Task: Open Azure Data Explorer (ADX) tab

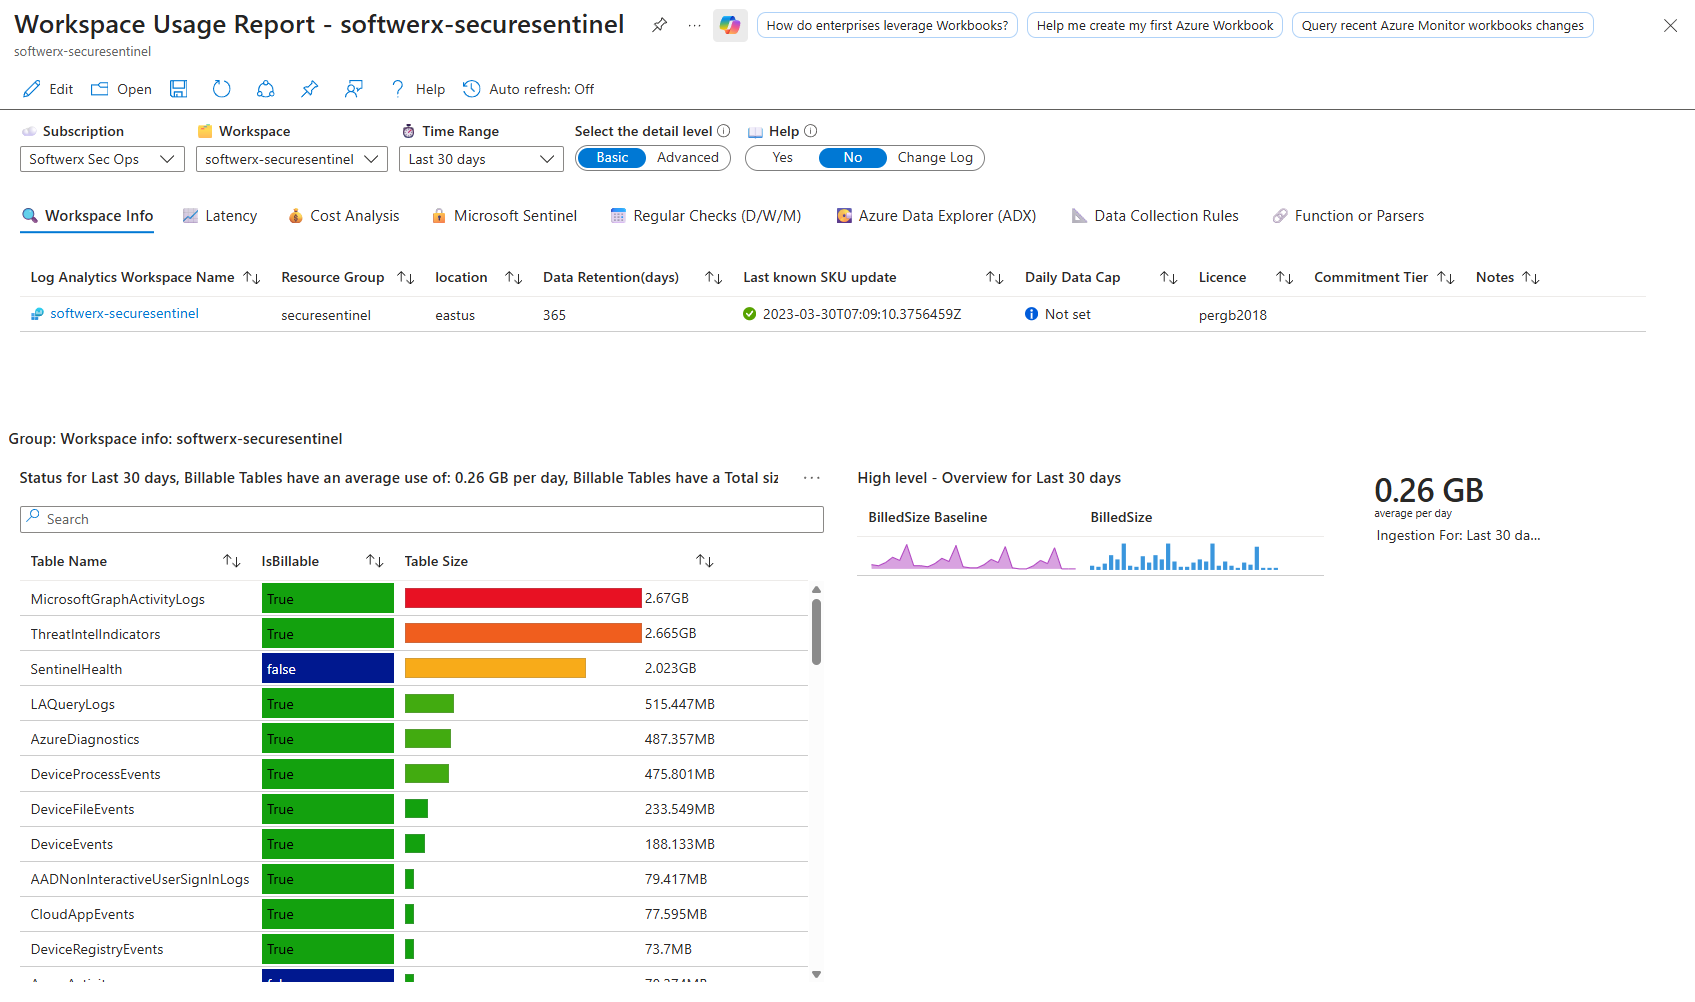Action: coord(936,216)
